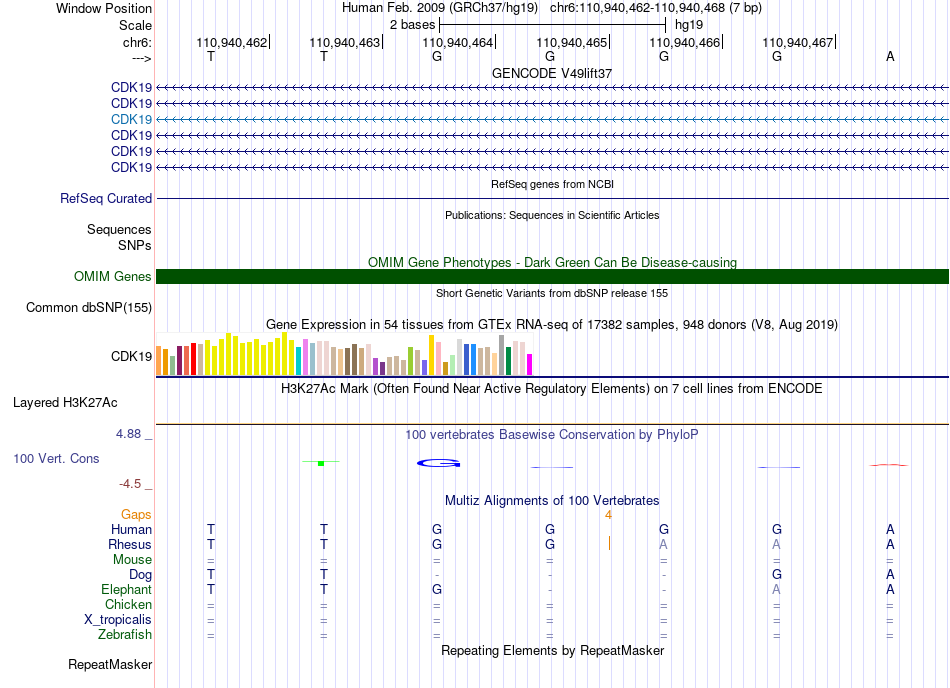The height and width of the screenshot is (688, 950).
Task: Open the 'Repeating Elements by RepeatMasker' title
Action: point(552,650)
